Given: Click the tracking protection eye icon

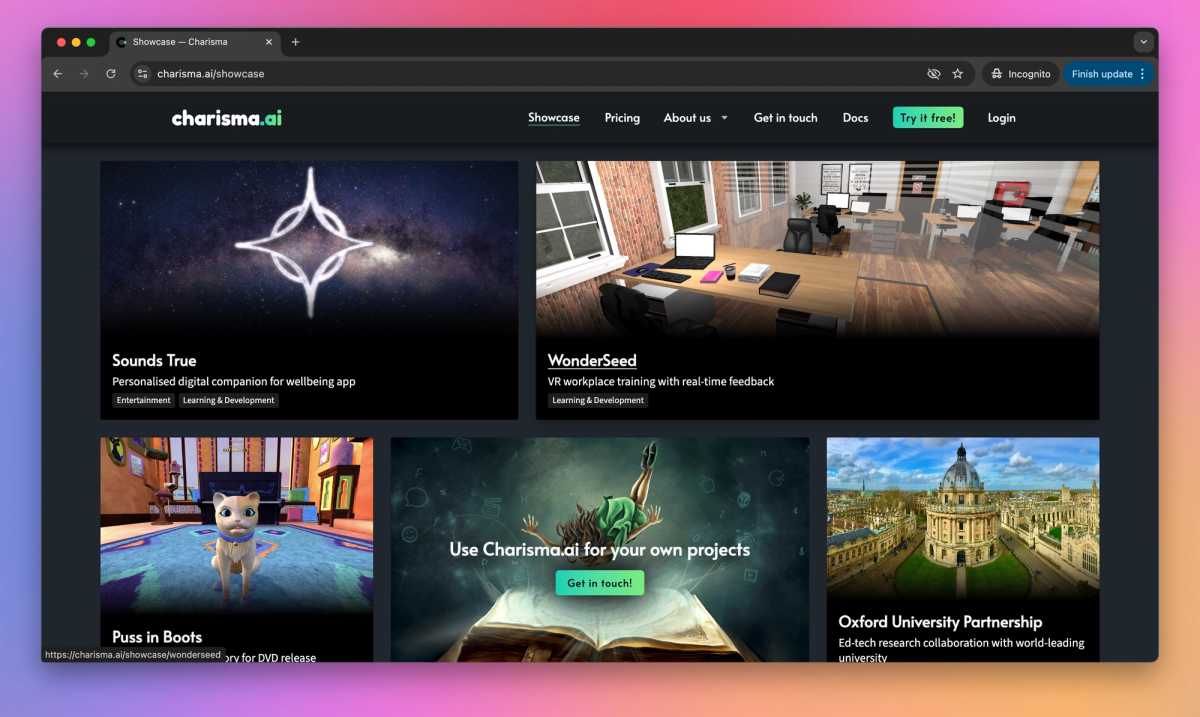Looking at the screenshot, I should [x=934, y=74].
